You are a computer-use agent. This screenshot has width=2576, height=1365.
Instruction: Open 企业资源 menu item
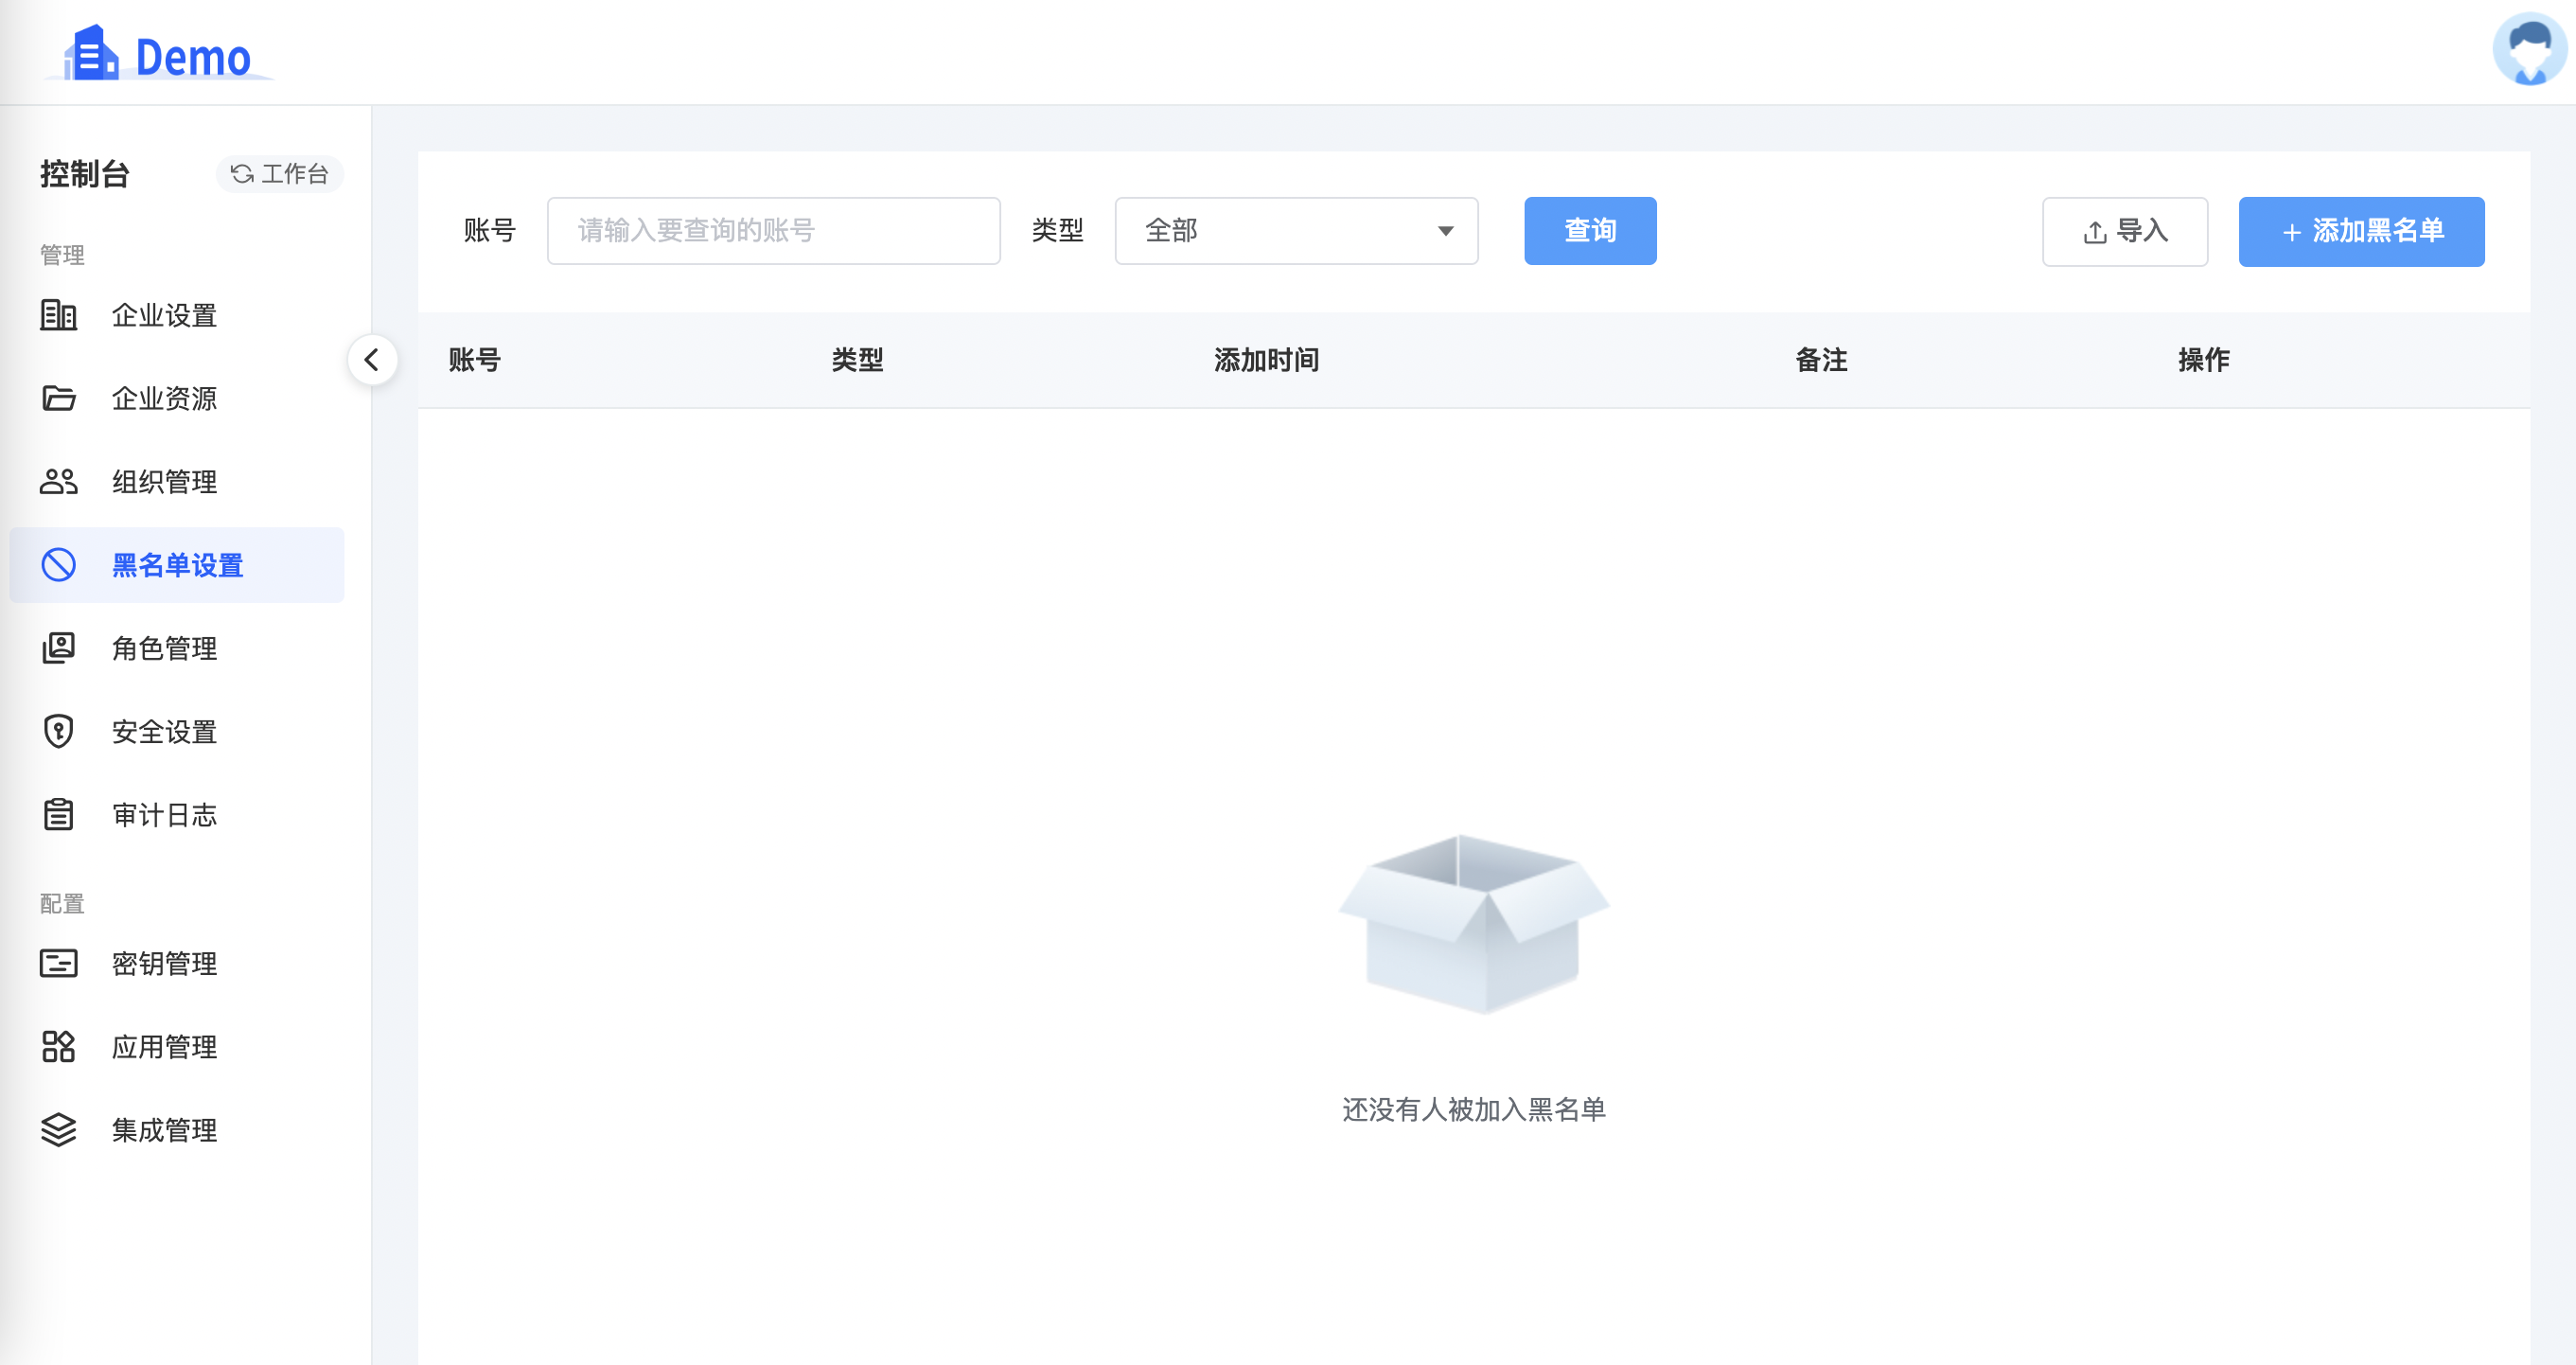177,398
